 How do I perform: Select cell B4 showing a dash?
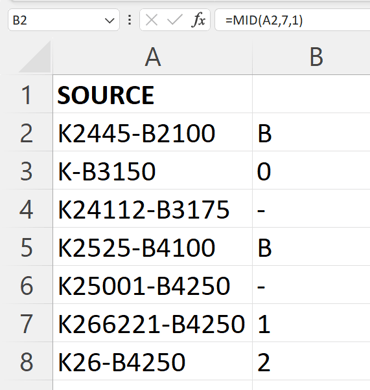(x=311, y=209)
